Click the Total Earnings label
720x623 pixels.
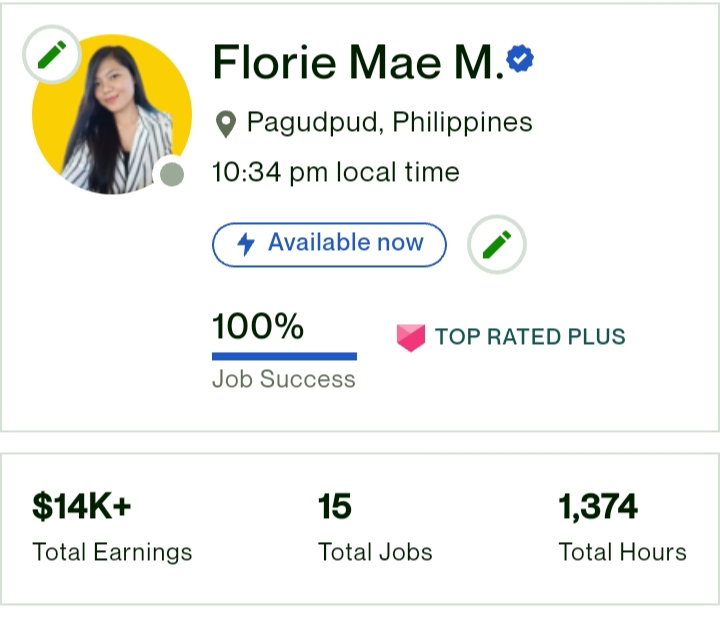click(112, 552)
